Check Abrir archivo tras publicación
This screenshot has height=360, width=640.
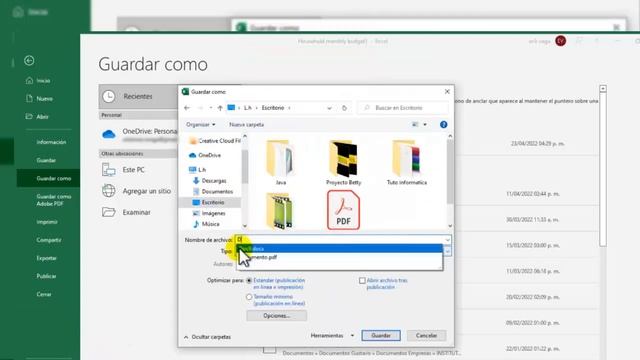pos(362,281)
